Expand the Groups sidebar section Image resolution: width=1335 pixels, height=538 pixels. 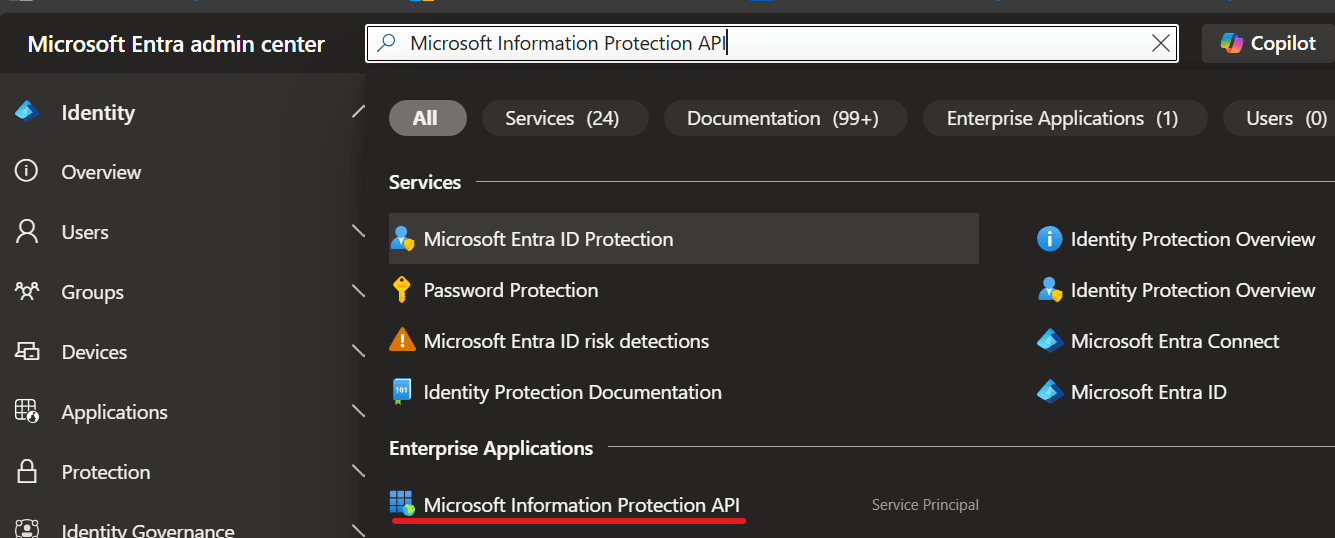point(358,292)
